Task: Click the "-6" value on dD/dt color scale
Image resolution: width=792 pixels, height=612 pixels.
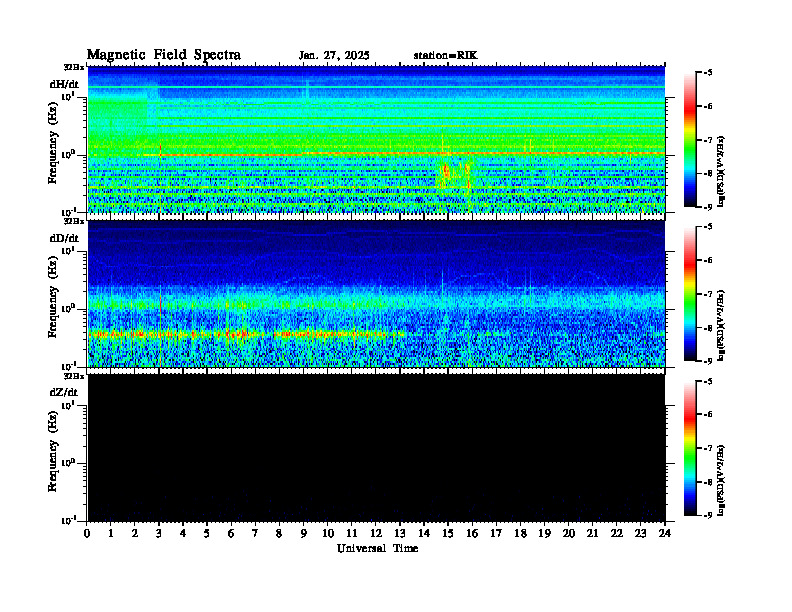Action: pos(708,260)
